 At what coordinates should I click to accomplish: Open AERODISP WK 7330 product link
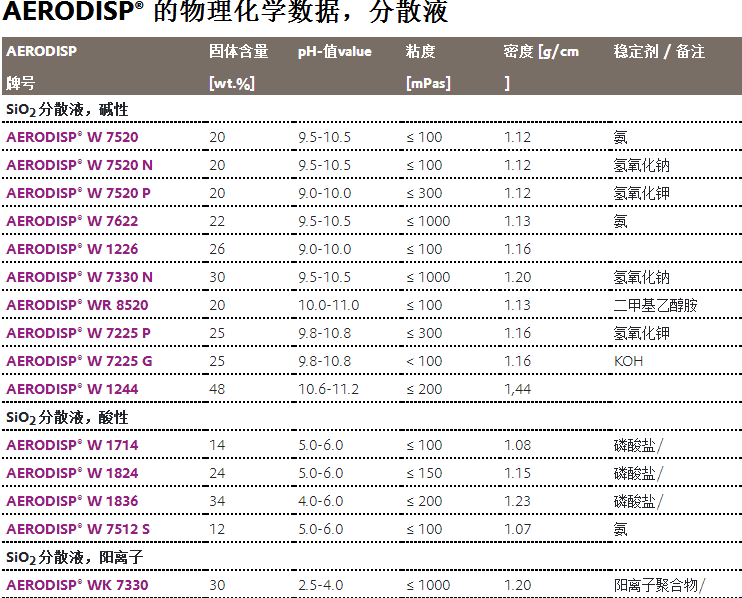tap(77, 585)
